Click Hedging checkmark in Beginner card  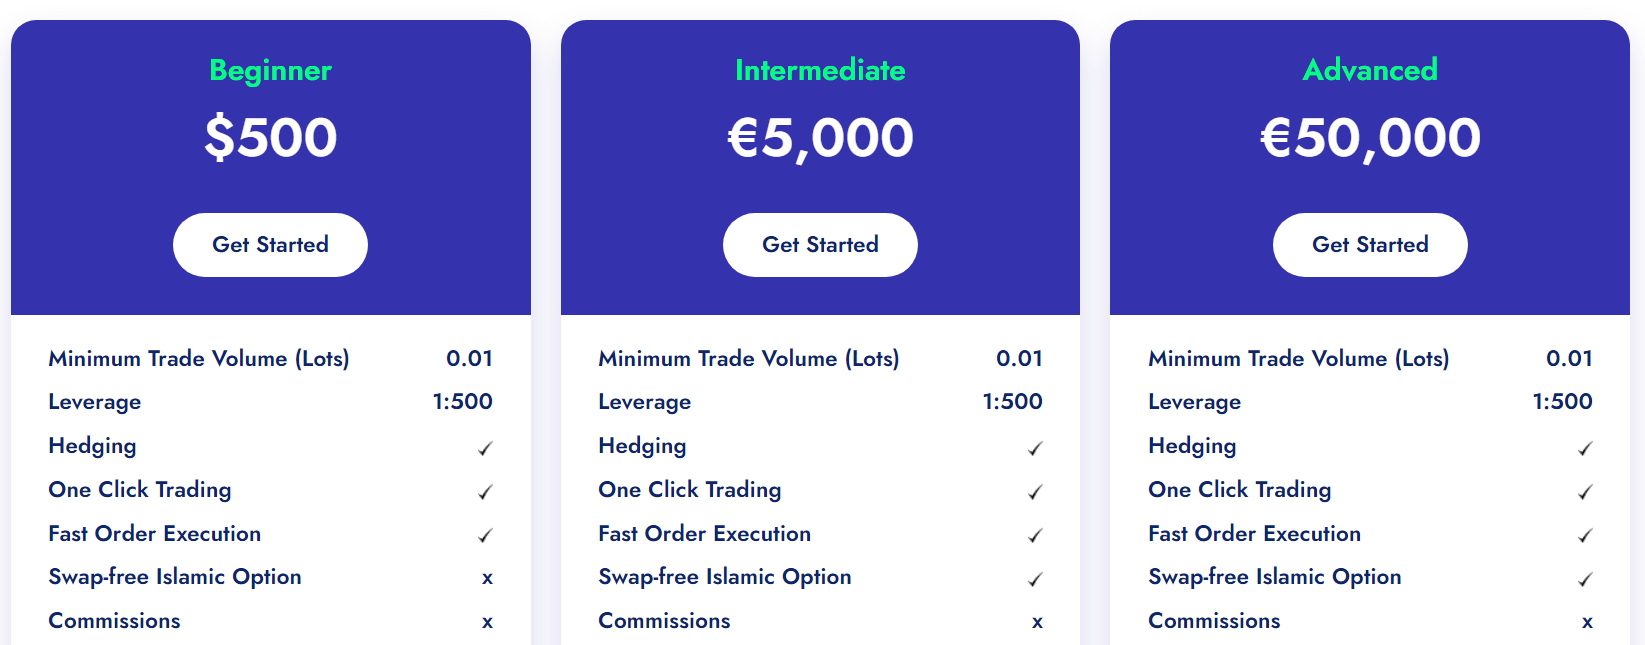[x=485, y=449]
